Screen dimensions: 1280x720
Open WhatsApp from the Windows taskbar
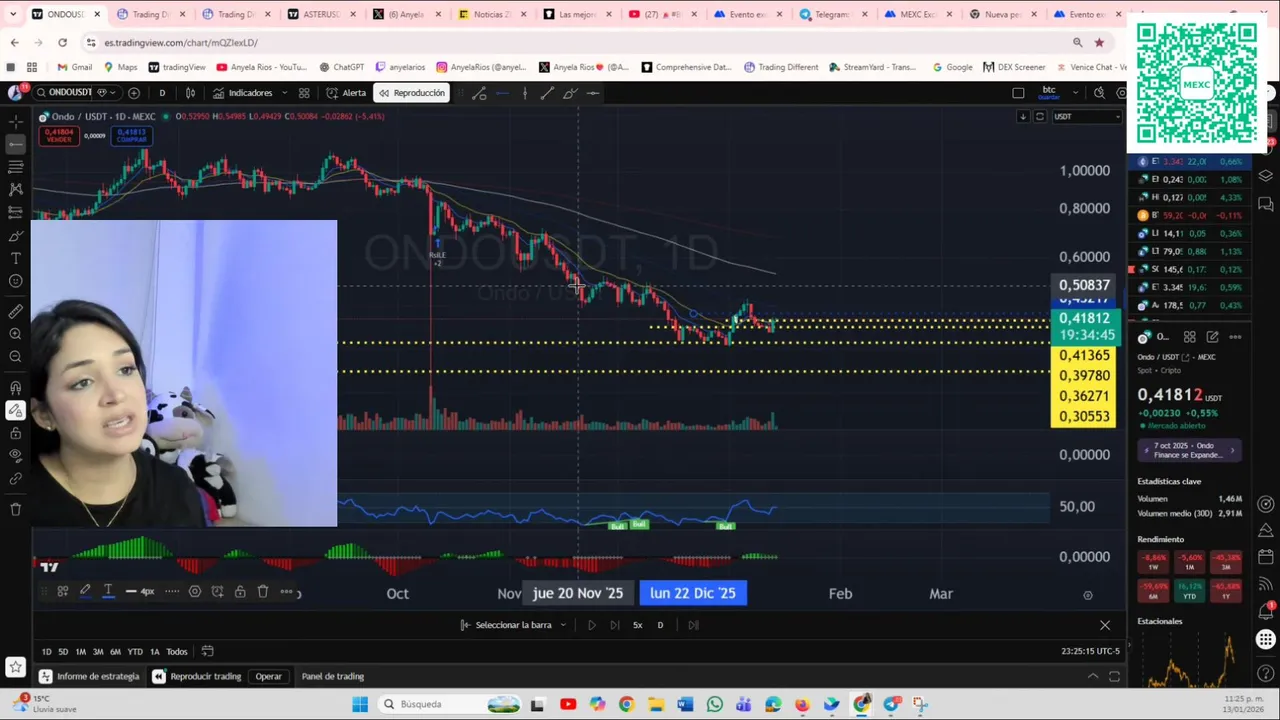(715, 704)
